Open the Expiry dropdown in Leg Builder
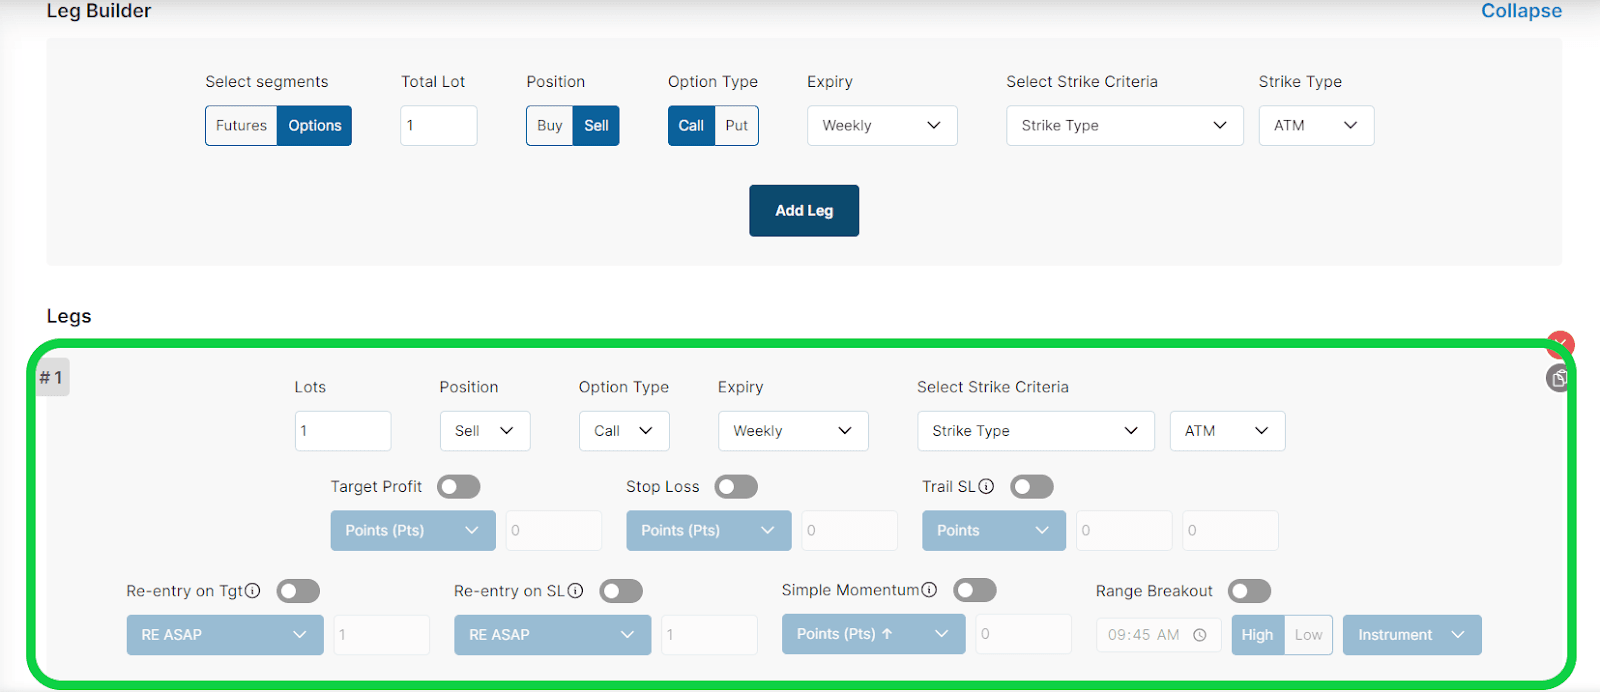Image resolution: width=1600 pixels, height=692 pixels. (881, 126)
